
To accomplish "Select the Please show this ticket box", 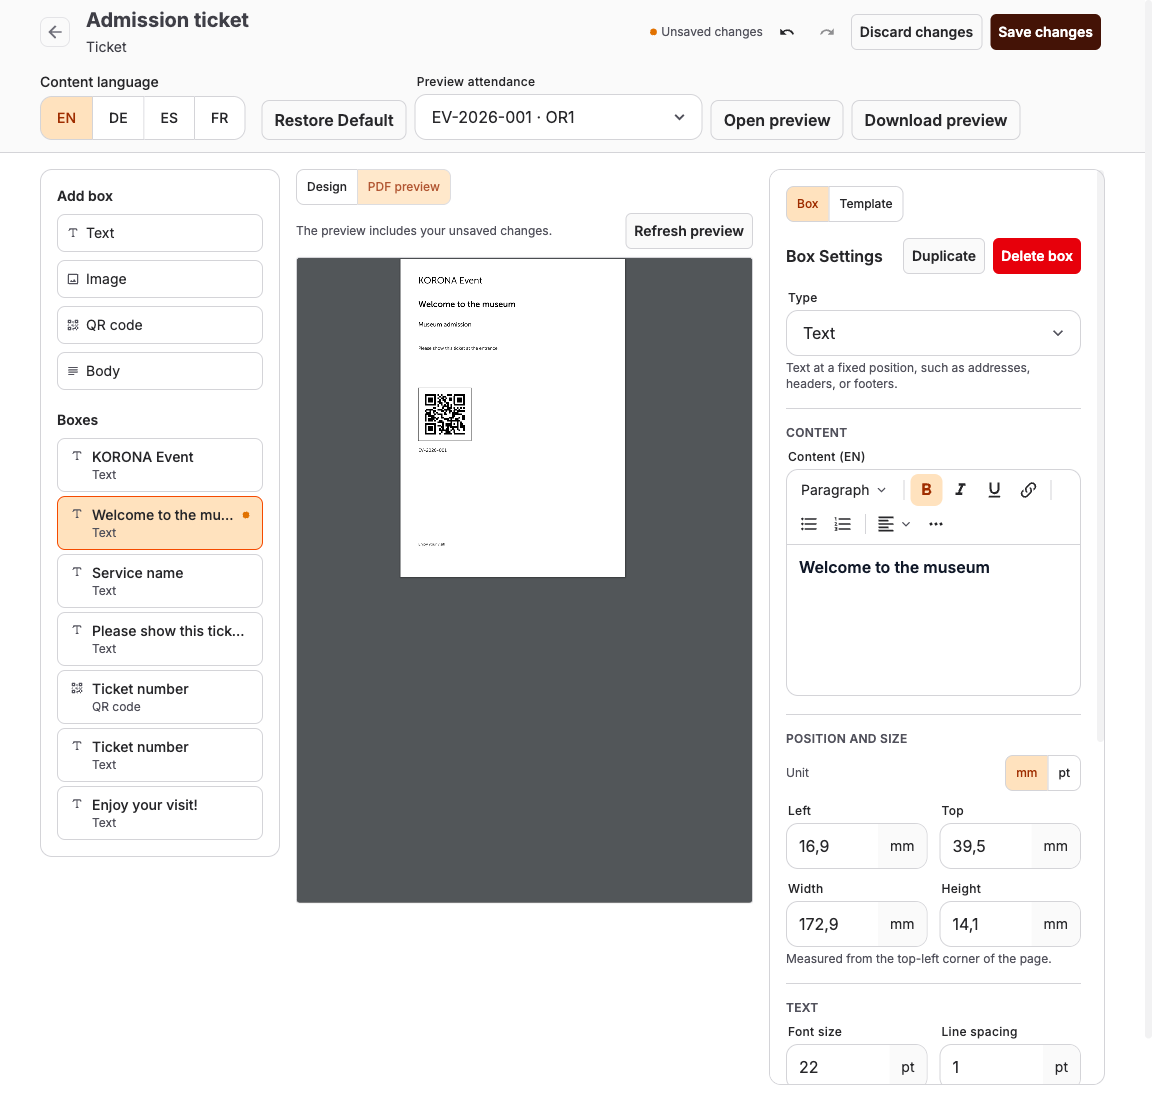I will (x=160, y=639).
